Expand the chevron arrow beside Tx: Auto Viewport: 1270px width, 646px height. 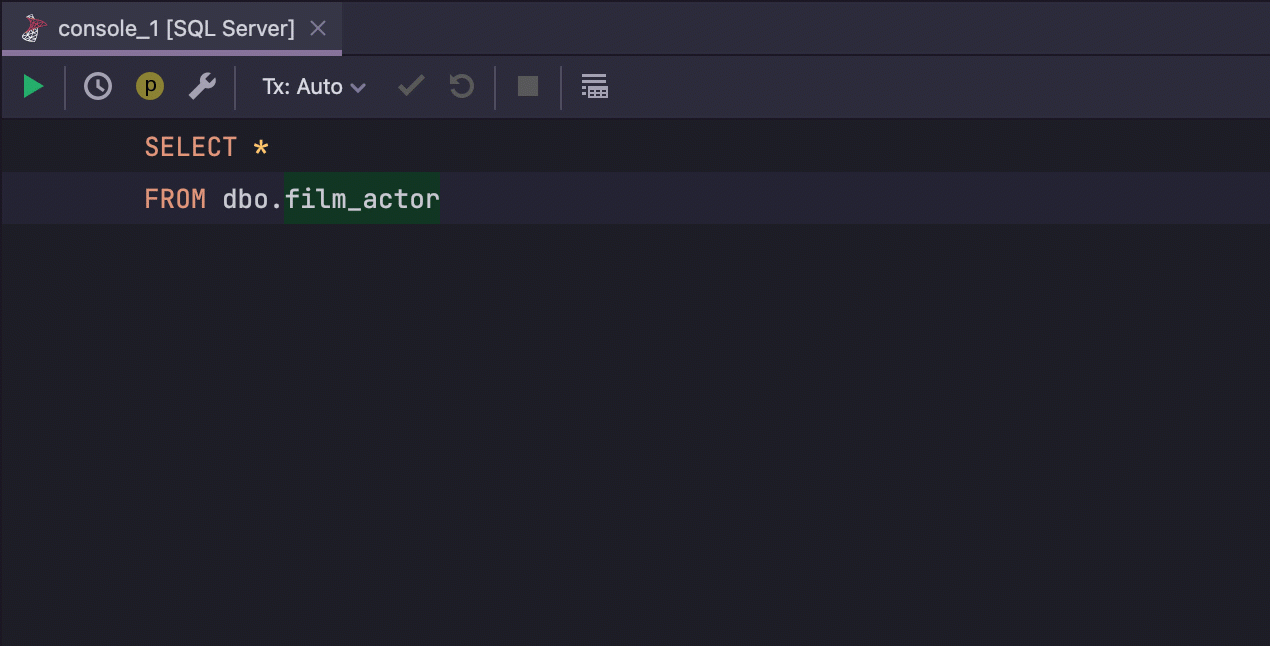tap(358, 88)
